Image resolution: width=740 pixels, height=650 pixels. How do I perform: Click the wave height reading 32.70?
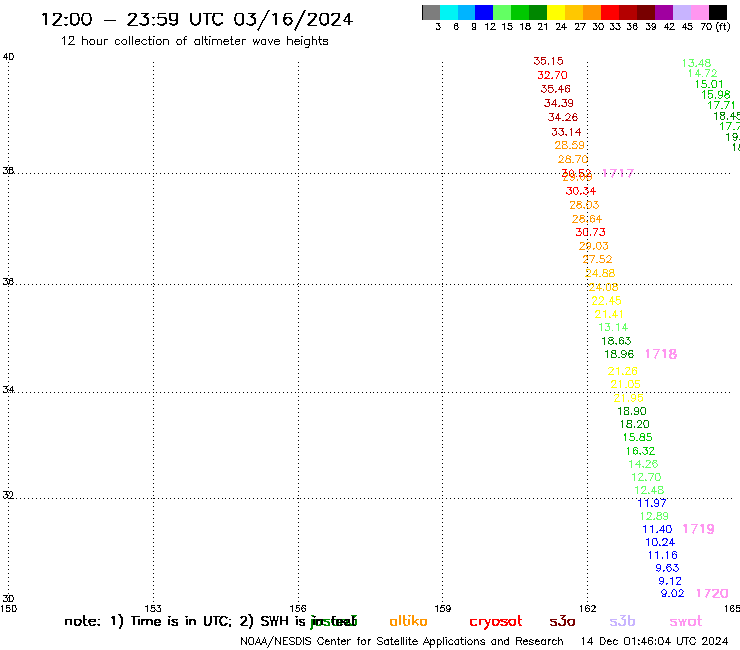pos(552,75)
